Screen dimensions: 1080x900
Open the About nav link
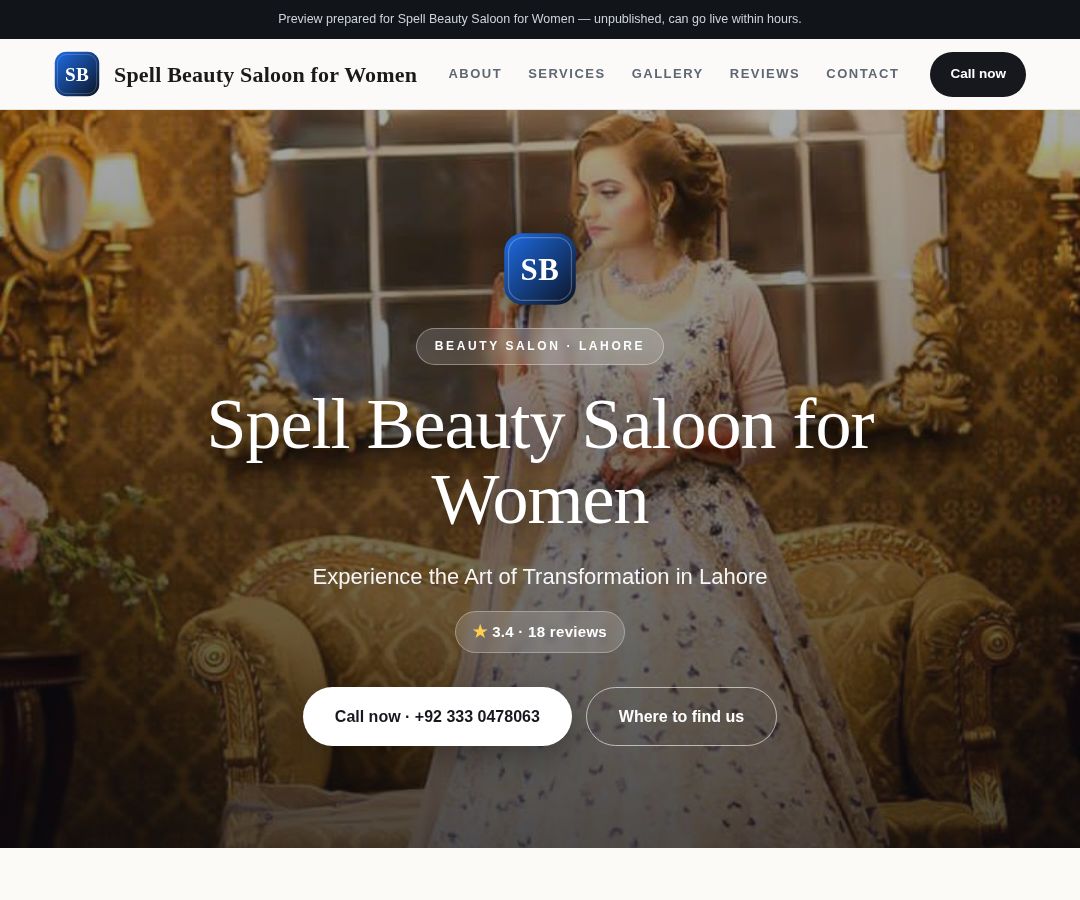click(475, 74)
